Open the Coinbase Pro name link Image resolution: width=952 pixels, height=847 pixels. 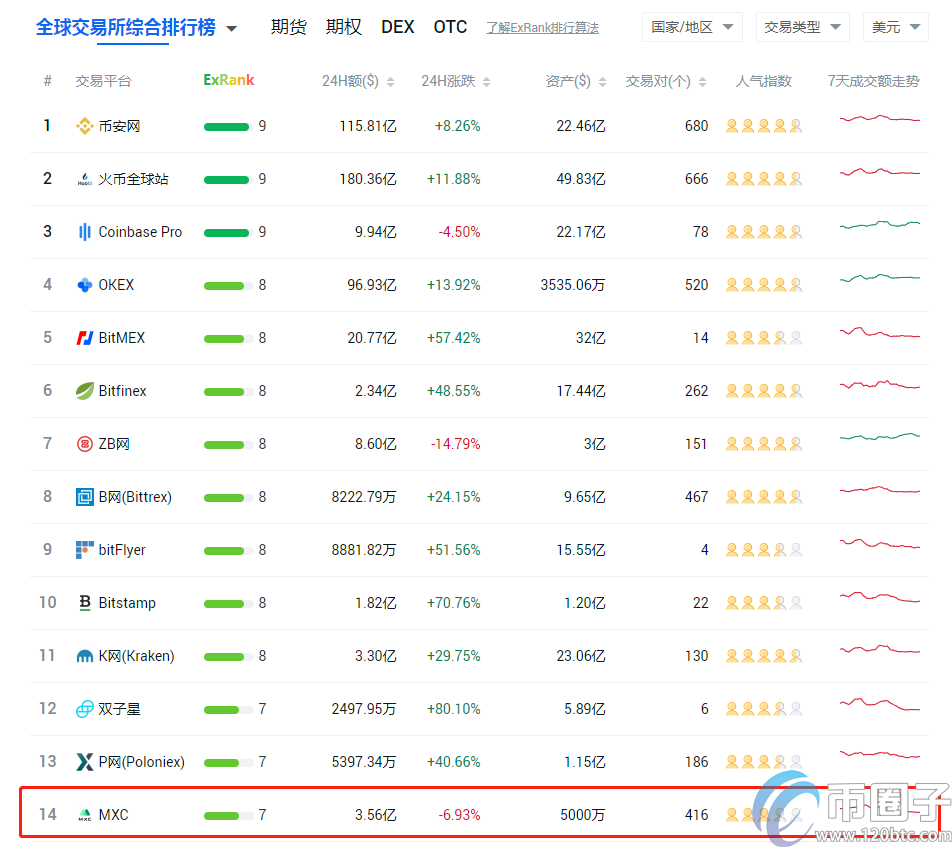tap(140, 232)
